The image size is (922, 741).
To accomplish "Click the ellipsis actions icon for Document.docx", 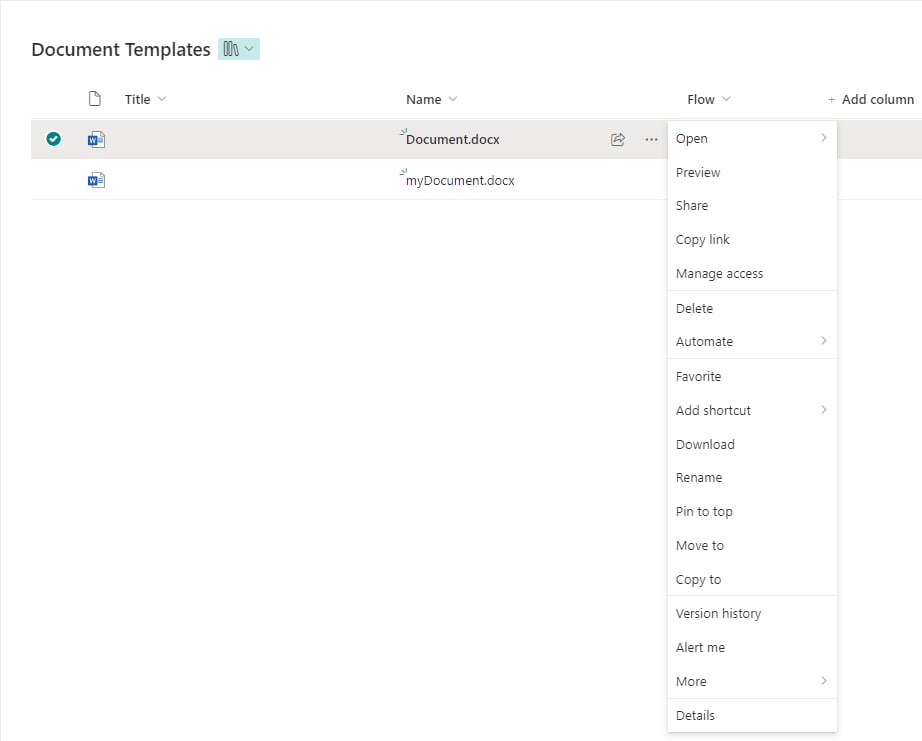I will point(651,139).
